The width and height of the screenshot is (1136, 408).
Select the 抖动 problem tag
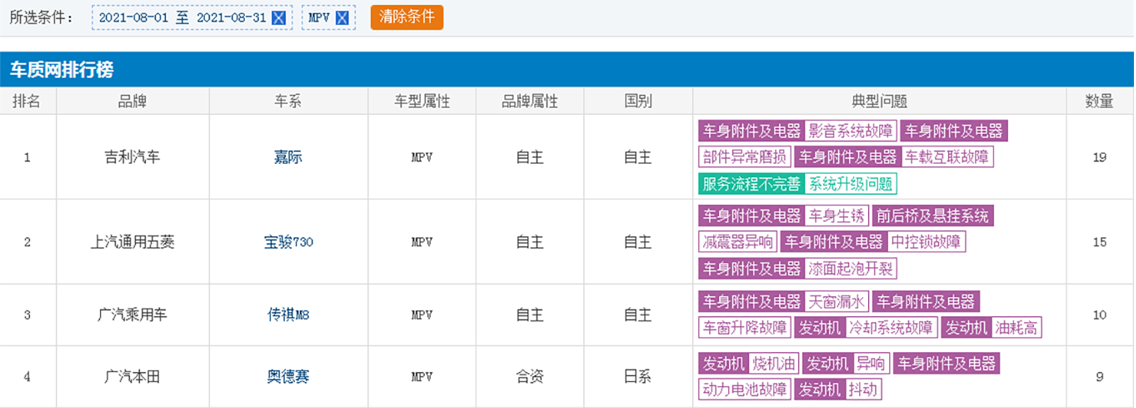click(864, 390)
